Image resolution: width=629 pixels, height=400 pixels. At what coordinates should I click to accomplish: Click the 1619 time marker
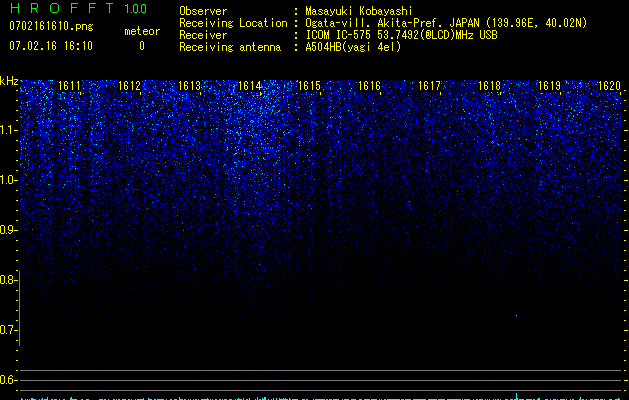(549, 86)
